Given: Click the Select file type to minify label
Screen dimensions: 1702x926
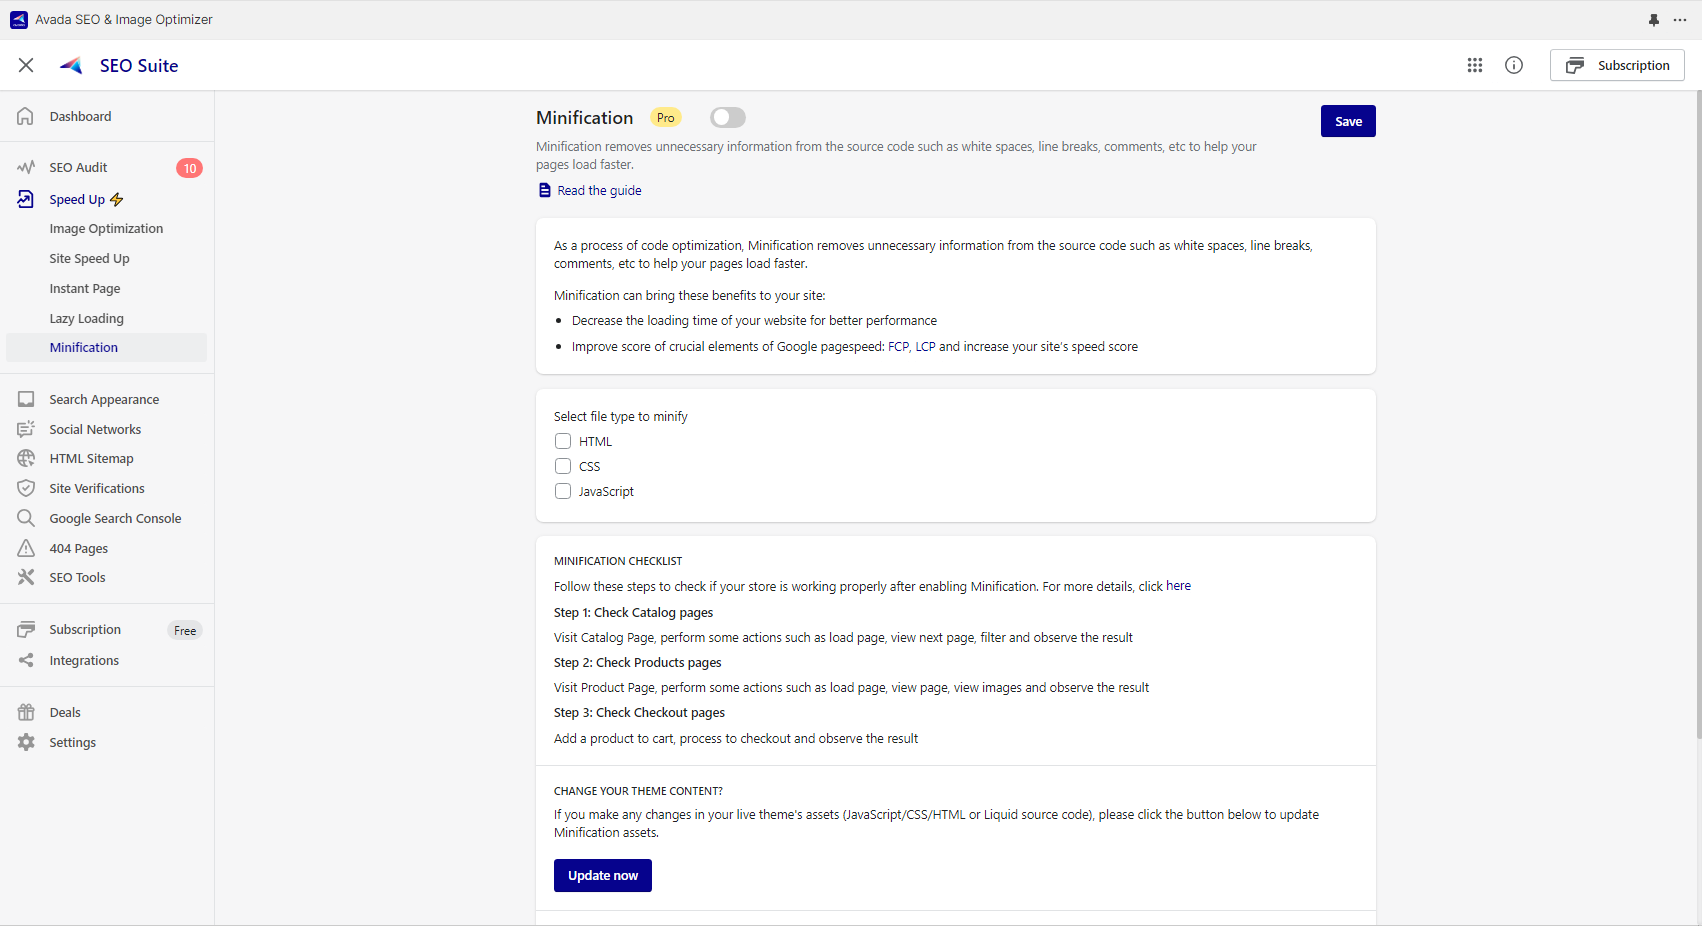Looking at the screenshot, I should [x=621, y=416].
